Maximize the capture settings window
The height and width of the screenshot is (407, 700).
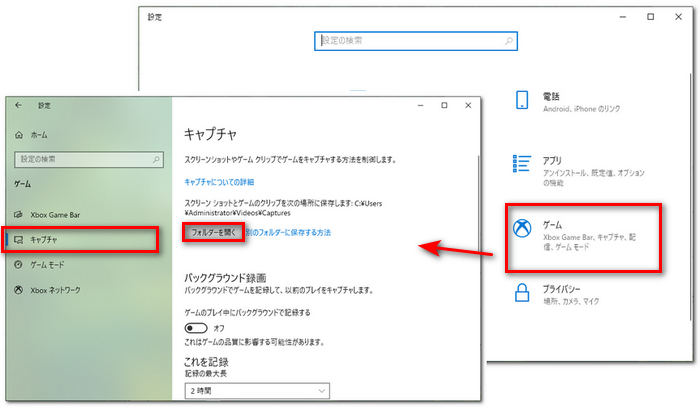tap(444, 105)
